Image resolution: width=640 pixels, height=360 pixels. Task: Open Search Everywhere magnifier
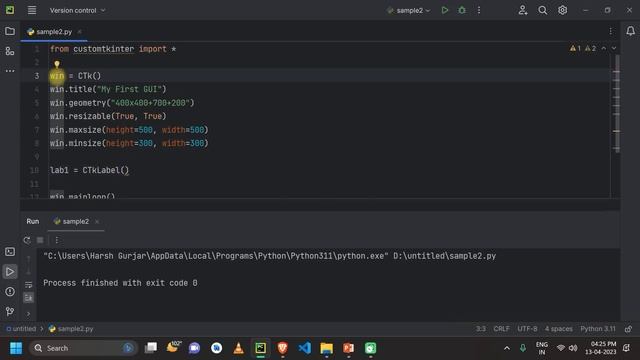point(542,10)
